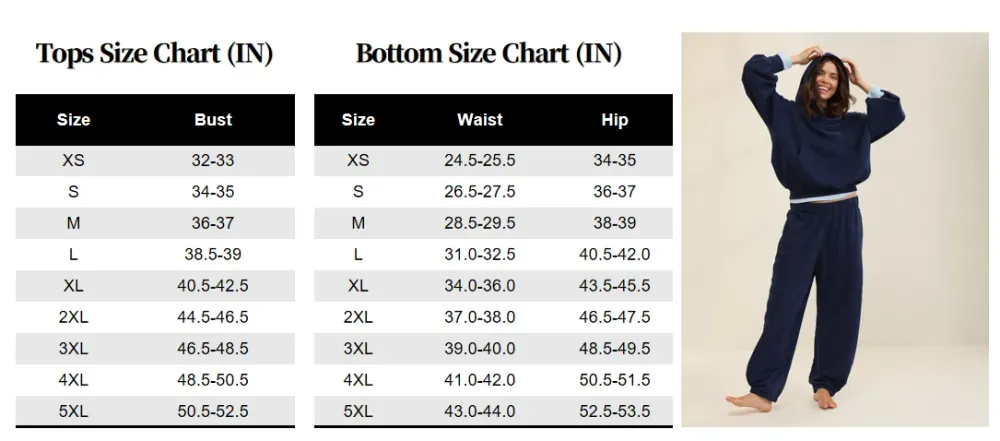Click the 2XL label in bottom chart

point(358,317)
